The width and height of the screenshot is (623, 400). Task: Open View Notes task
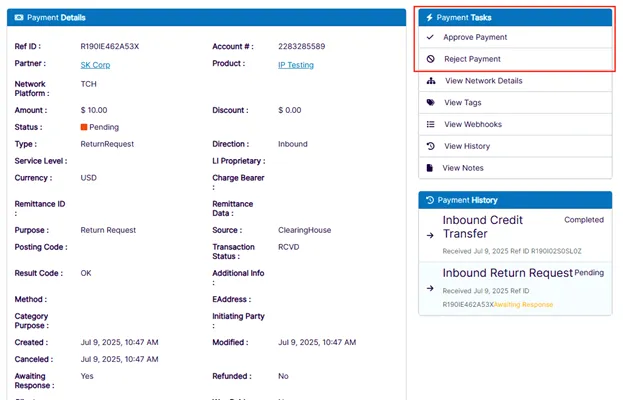coord(515,168)
